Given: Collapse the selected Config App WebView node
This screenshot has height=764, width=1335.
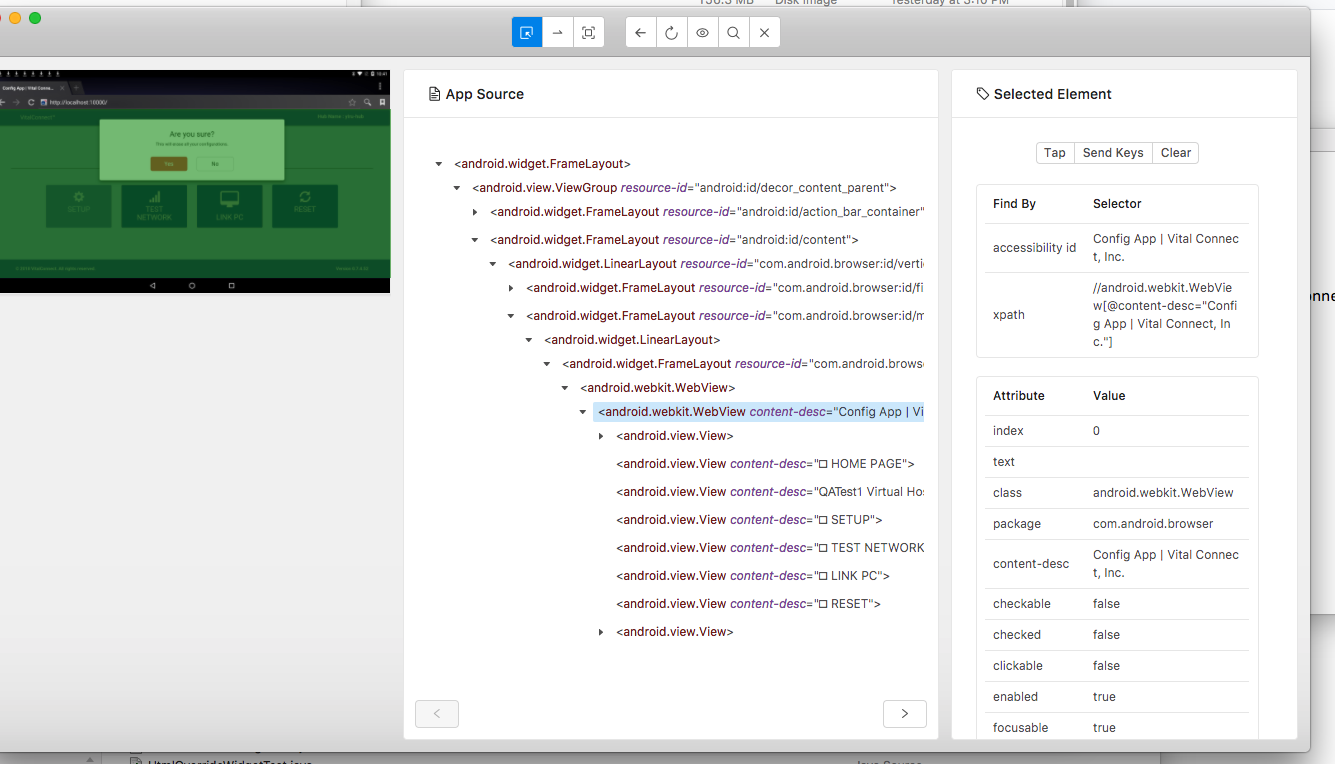Looking at the screenshot, I should pos(583,411).
